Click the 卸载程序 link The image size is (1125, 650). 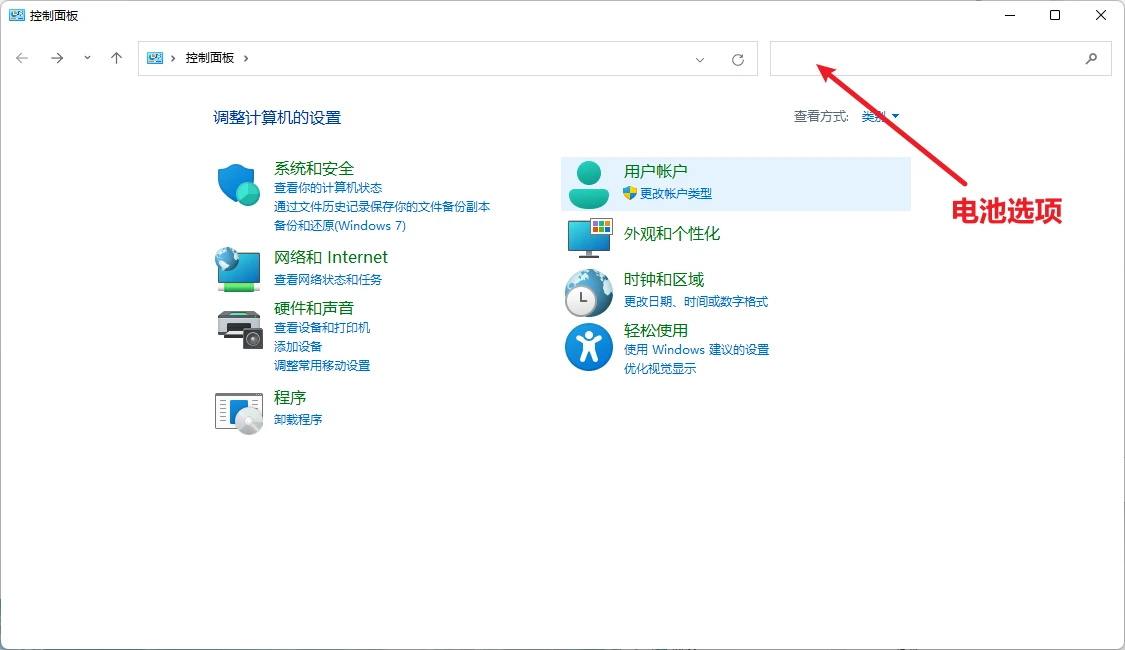pos(298,420)
